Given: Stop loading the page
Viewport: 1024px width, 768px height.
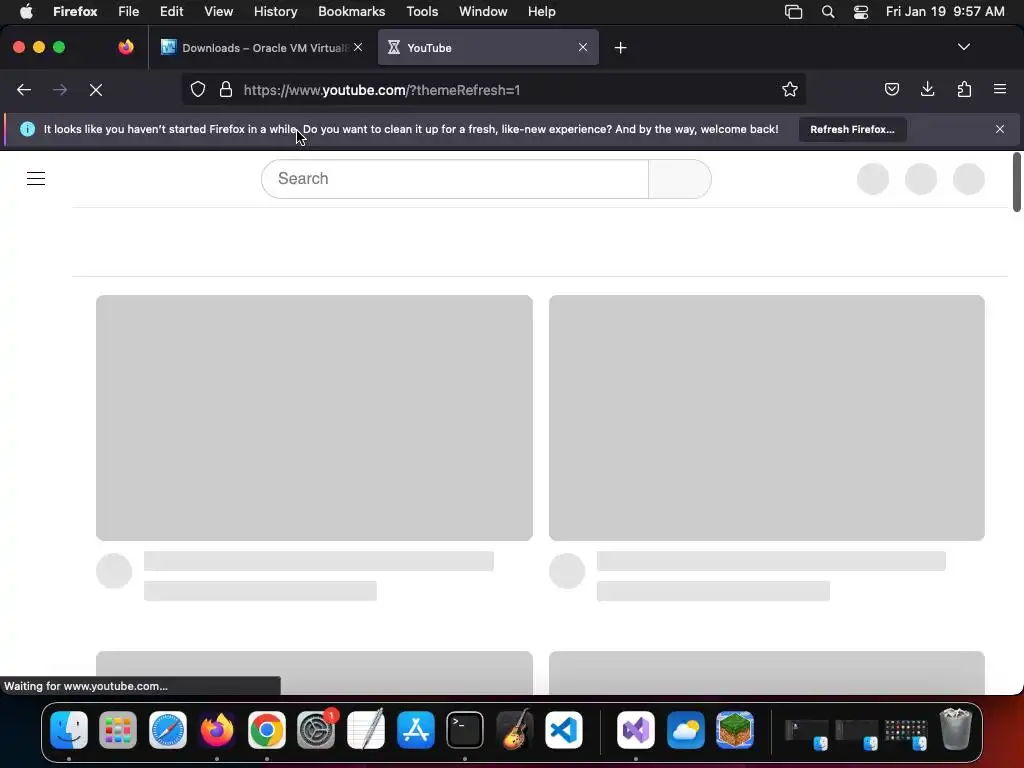Looking at the screenshot, I should pyautogui.click(x=96, y=90).
